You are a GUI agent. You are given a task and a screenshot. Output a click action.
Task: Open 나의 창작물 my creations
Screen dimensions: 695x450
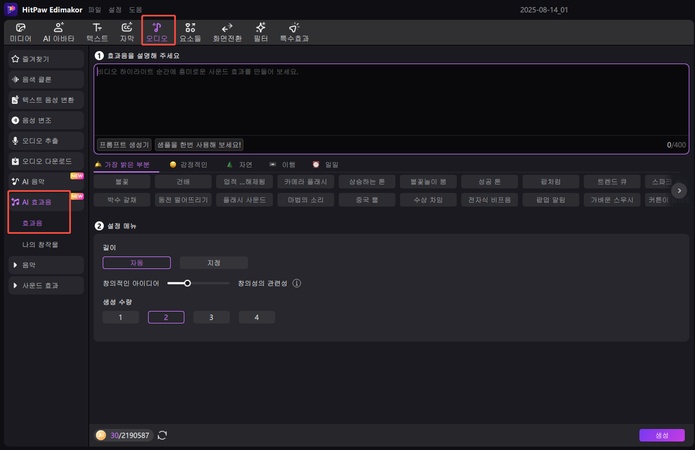[x=40, y=244]
